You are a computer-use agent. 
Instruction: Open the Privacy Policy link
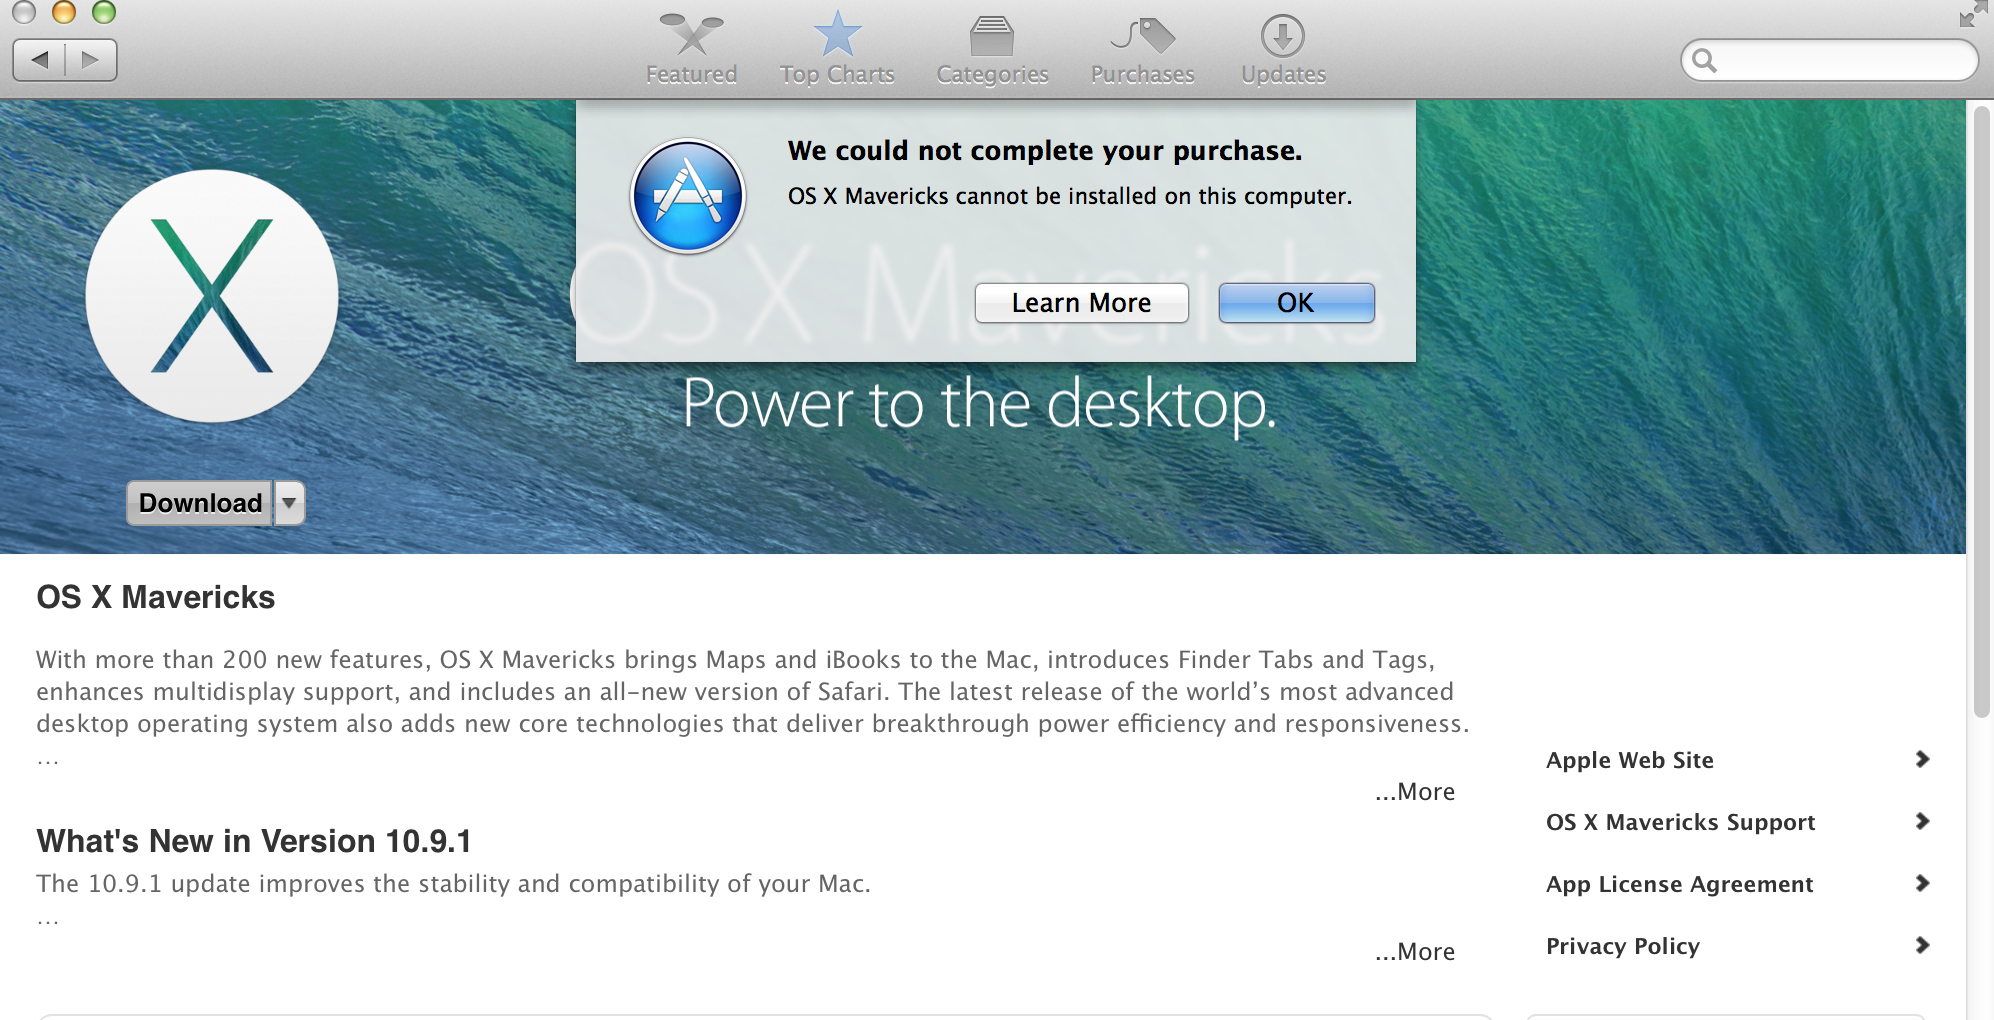tap(1622, 946)
